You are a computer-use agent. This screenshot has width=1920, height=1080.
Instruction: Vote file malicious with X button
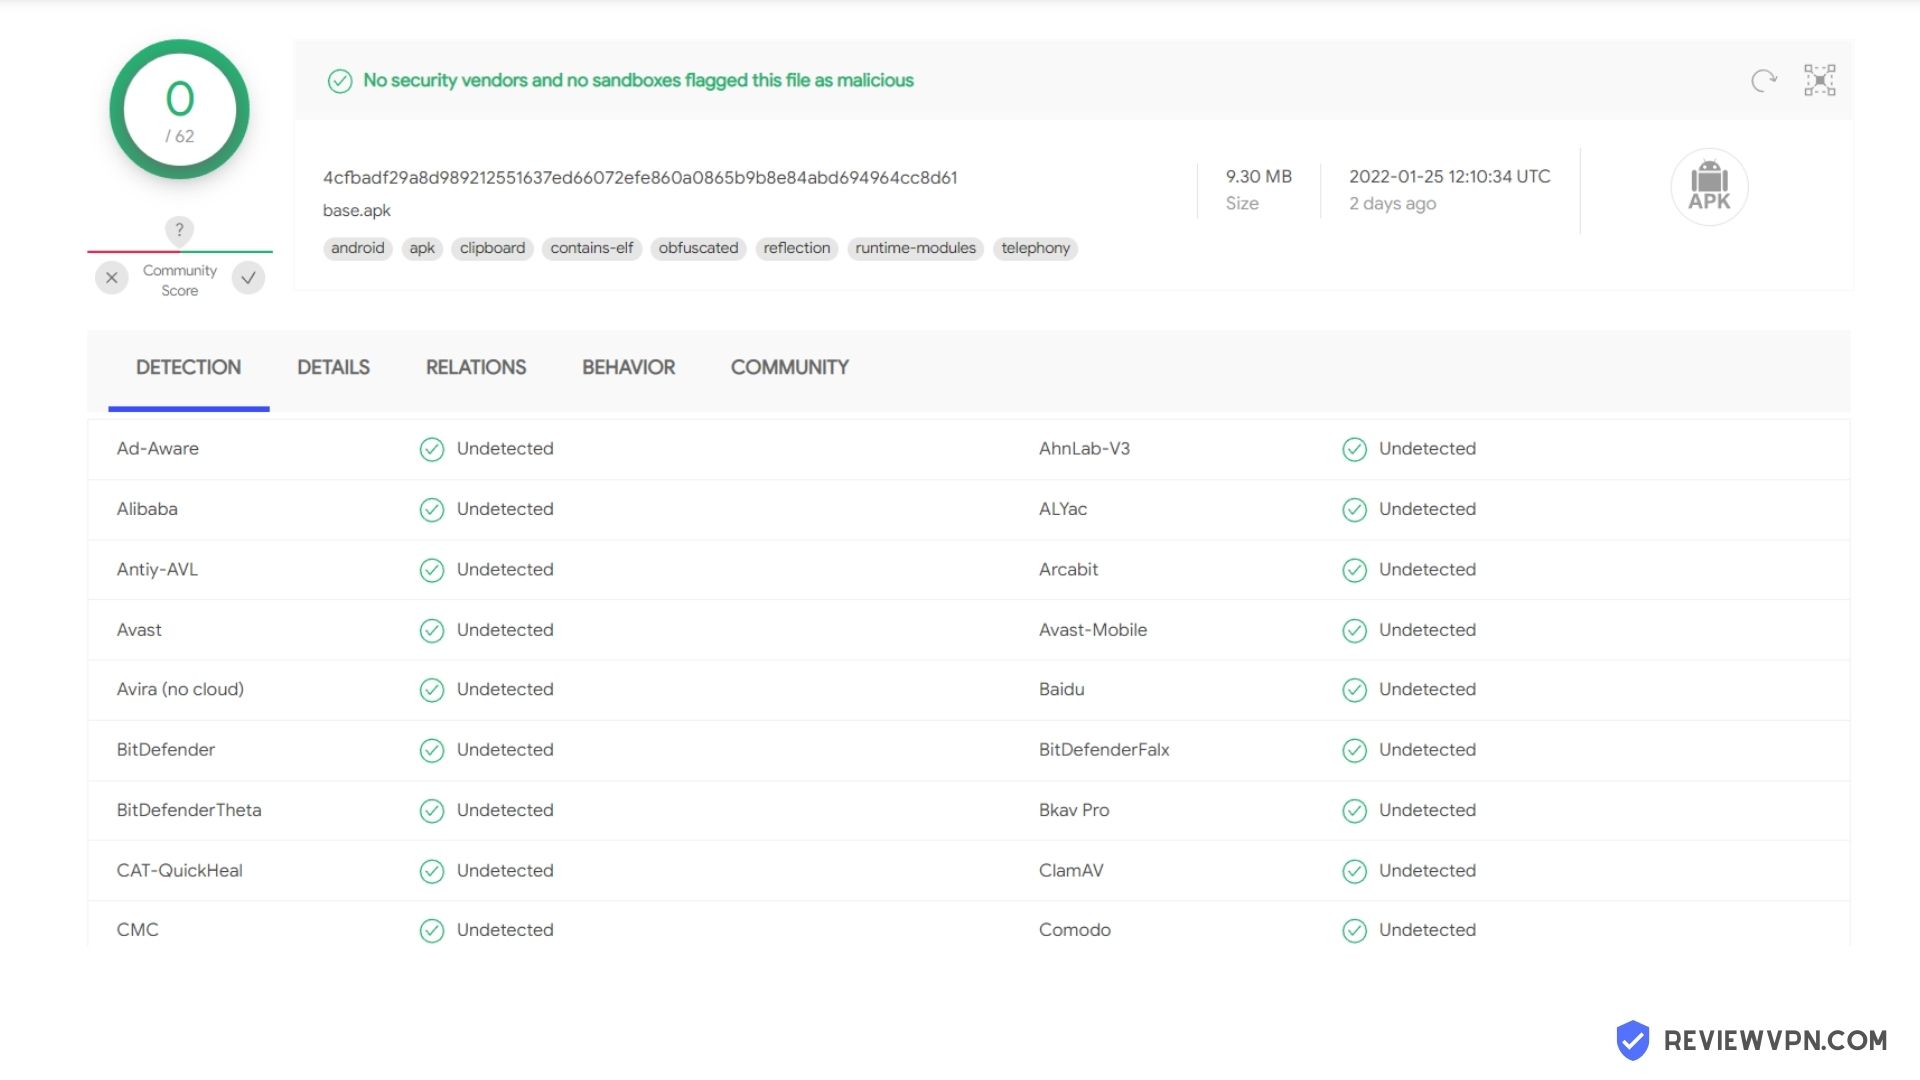(112, 278)
